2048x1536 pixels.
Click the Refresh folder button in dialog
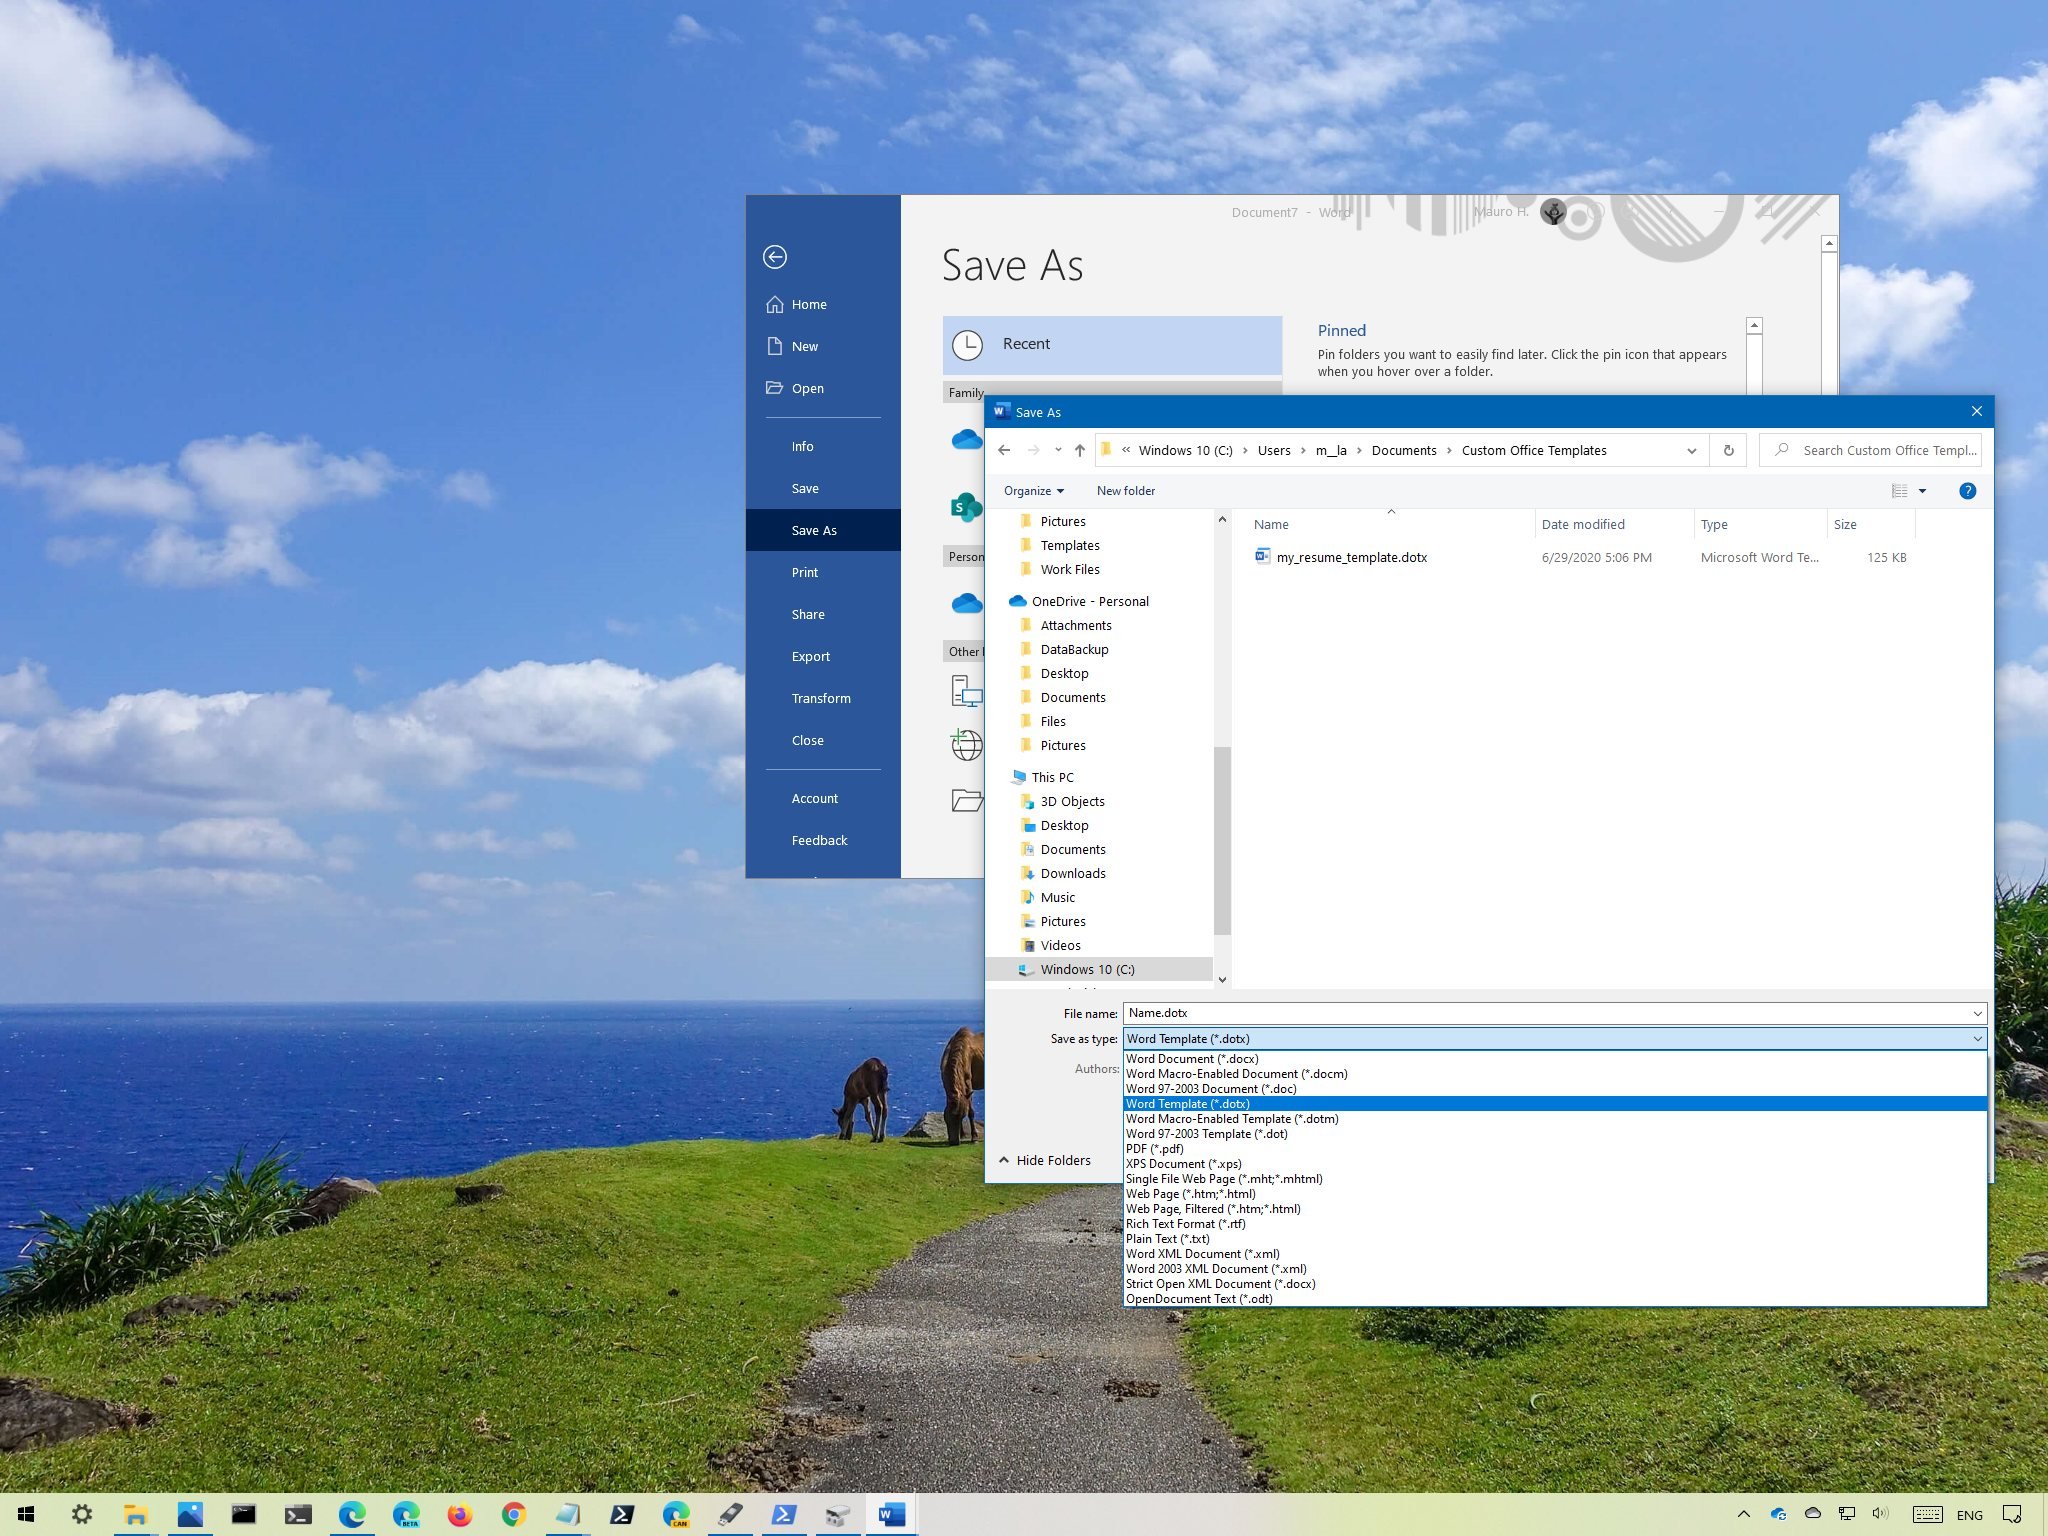[1729, 450]
